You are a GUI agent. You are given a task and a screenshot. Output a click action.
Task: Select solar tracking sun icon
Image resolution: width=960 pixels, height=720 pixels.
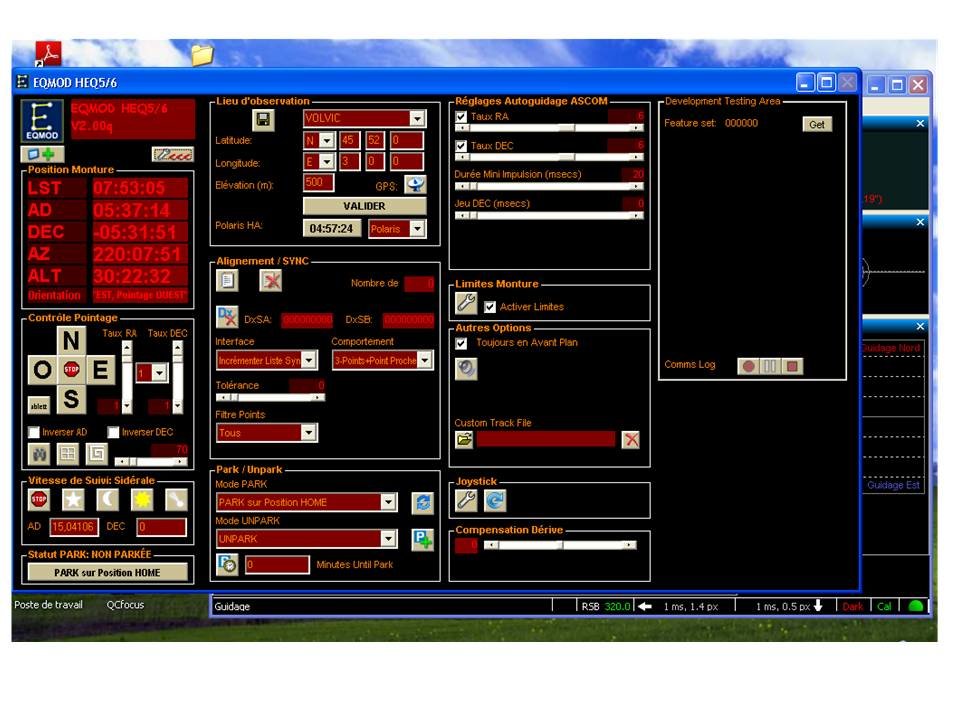pyautogui.click(x=142, y=500)
